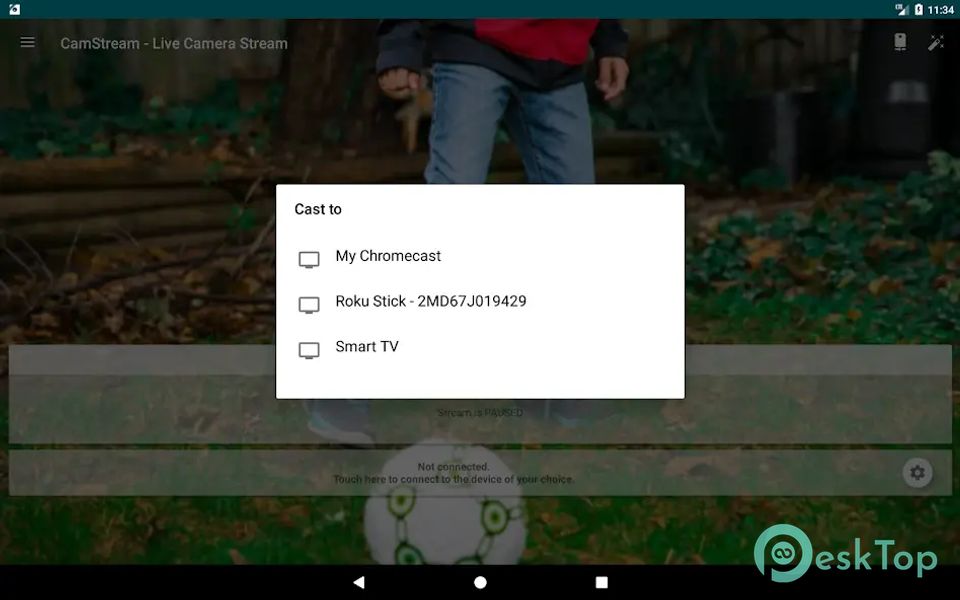
Task: Tap the magic wand effects icon
Action: tap(936, 42)
